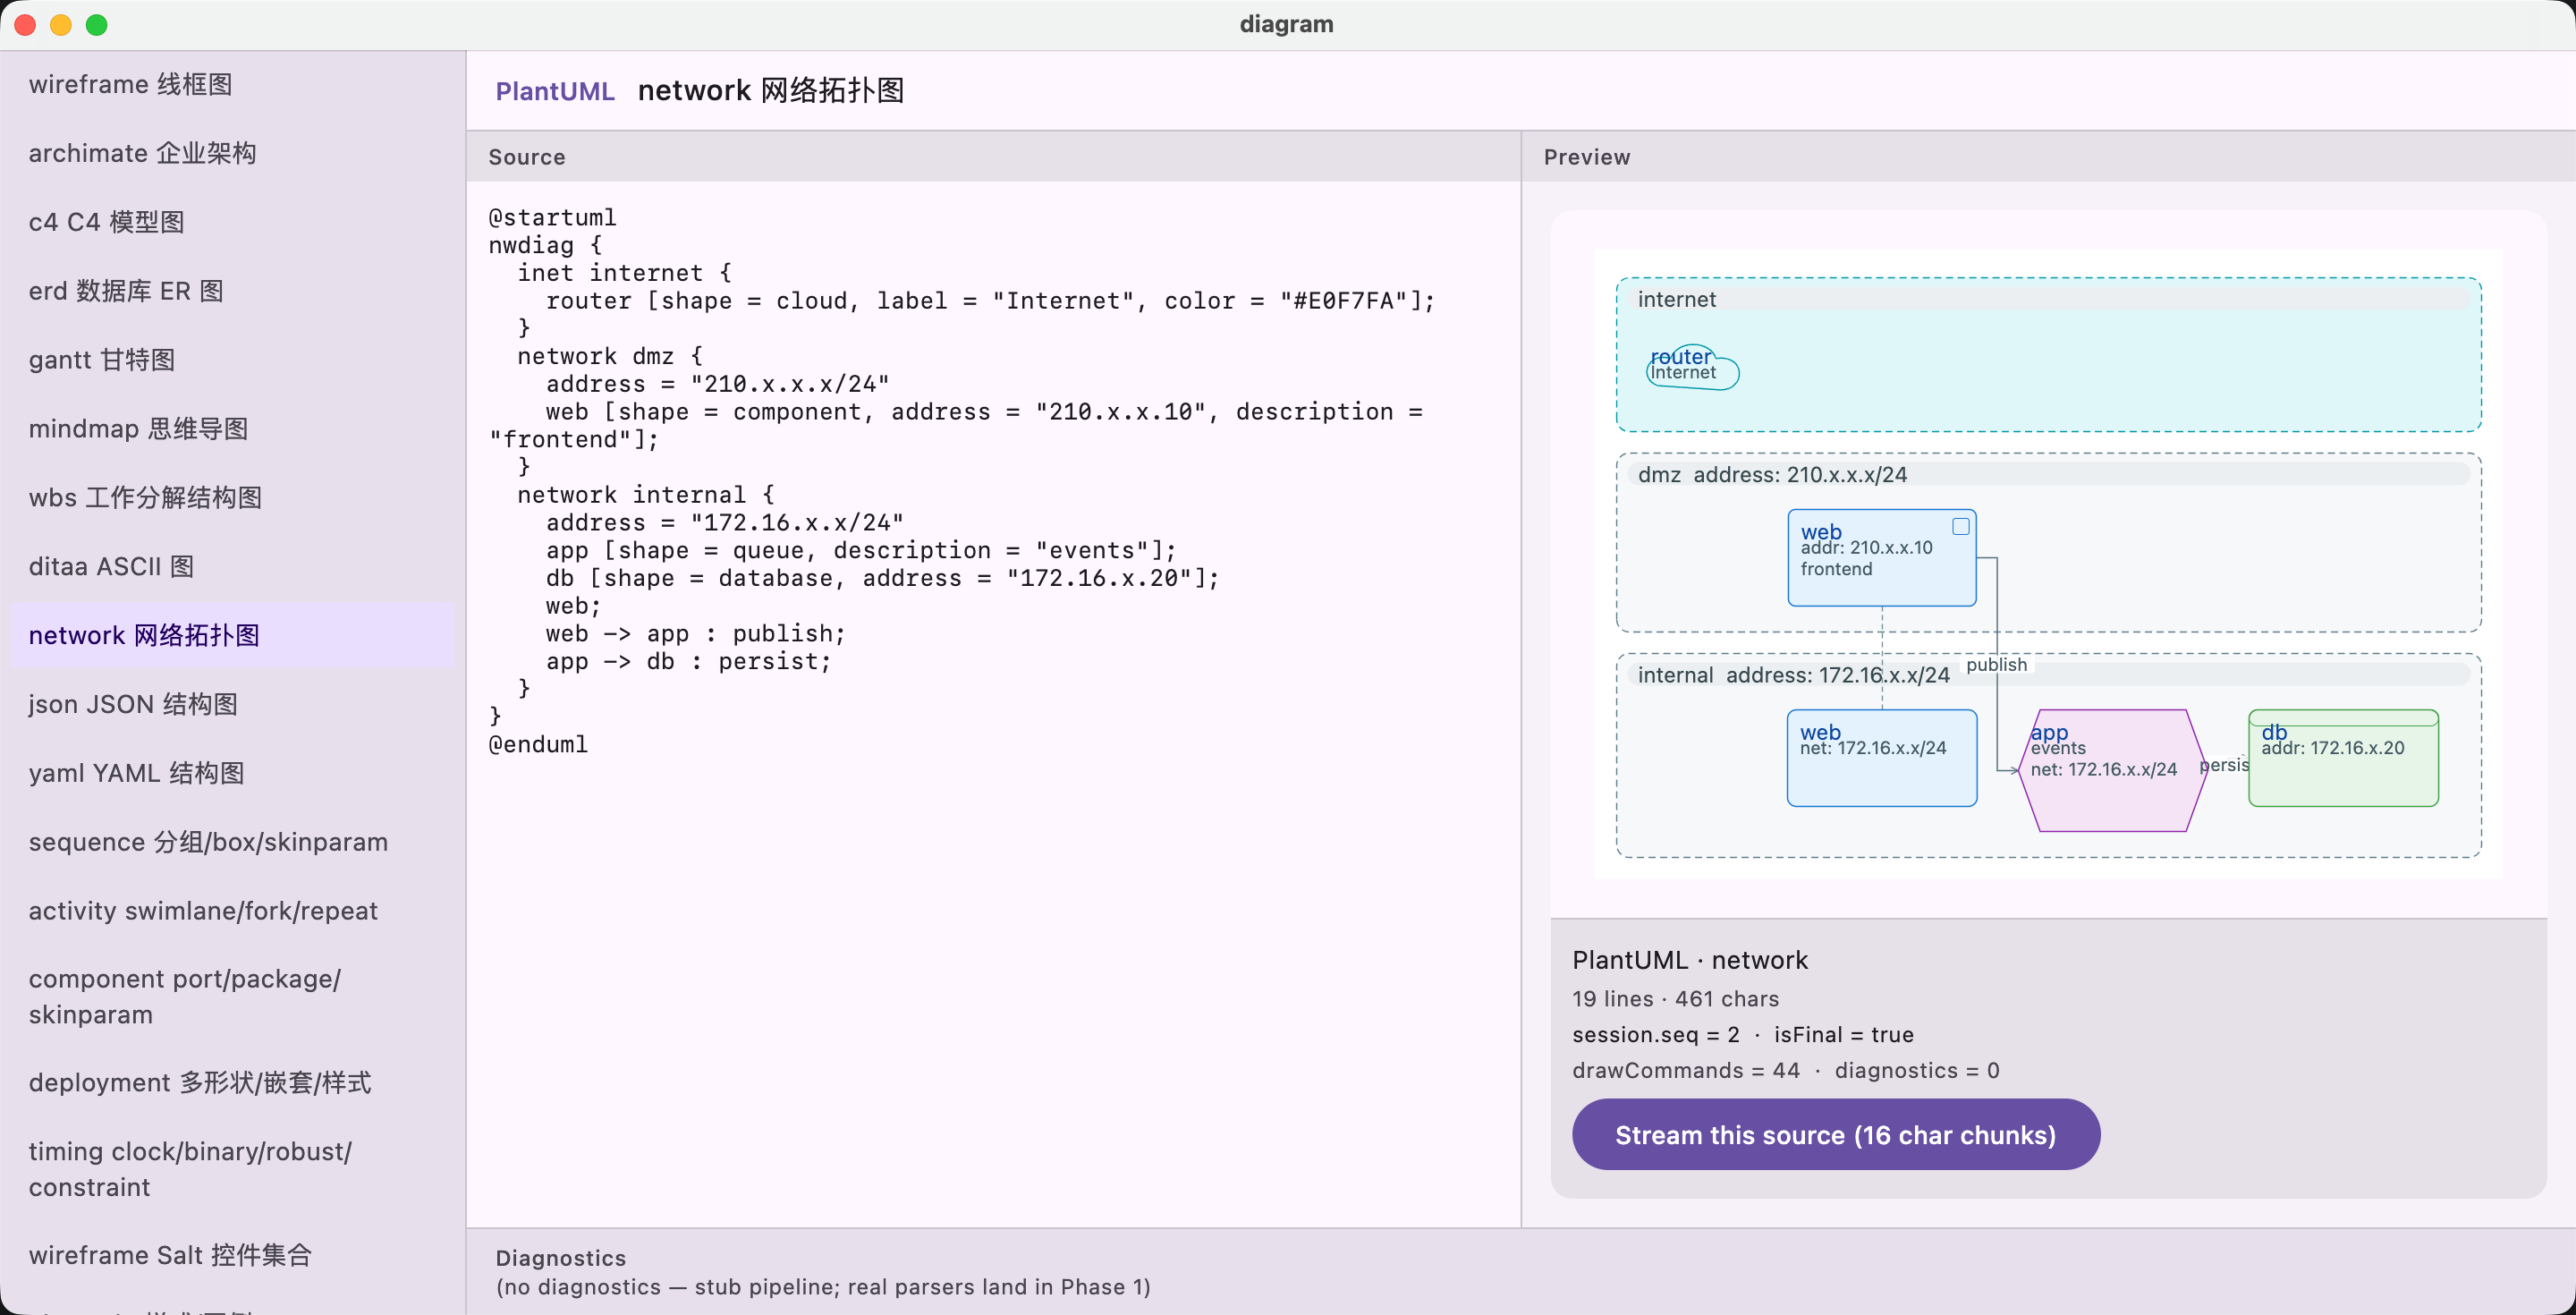This screenshot has width=2576, height=1315.
Task: Click the internet network group label
Action: (x=1677, y=300)
